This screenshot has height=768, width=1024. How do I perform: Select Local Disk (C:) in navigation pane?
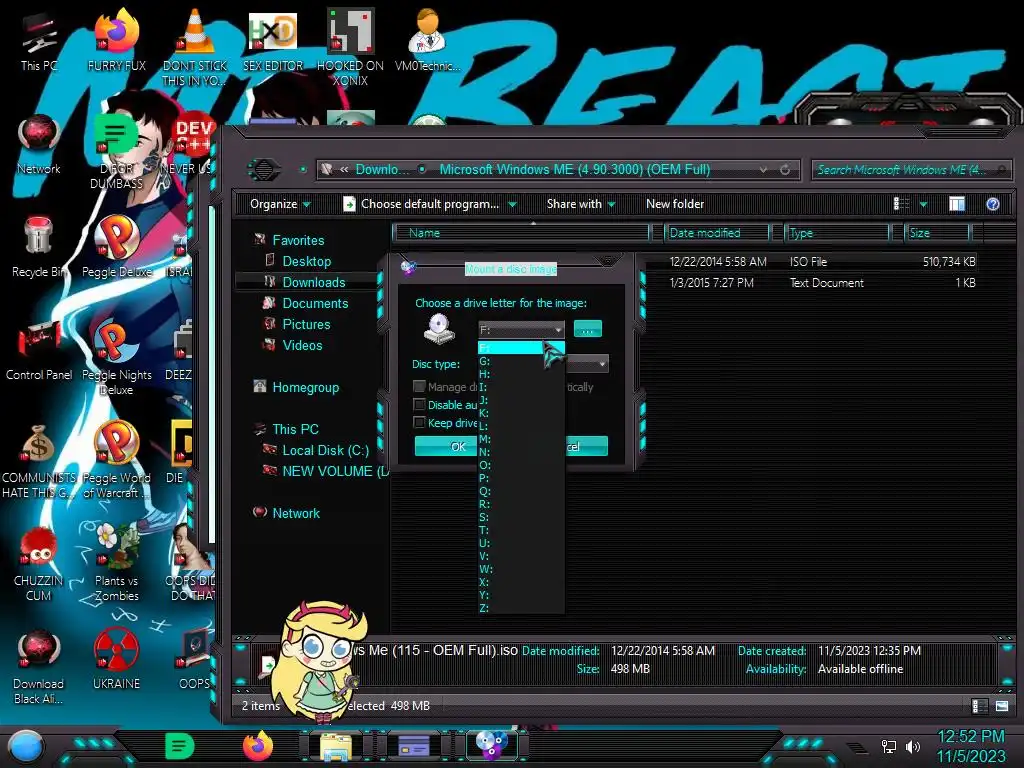pos(325,450)
